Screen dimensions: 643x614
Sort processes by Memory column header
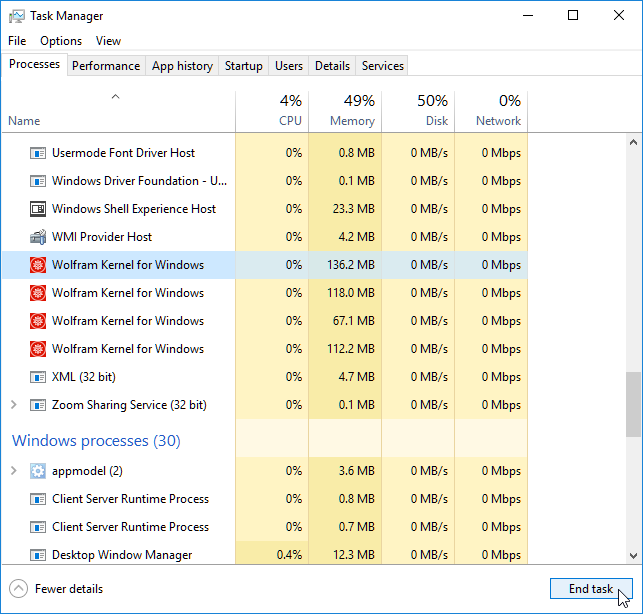[x=345, y=111]
